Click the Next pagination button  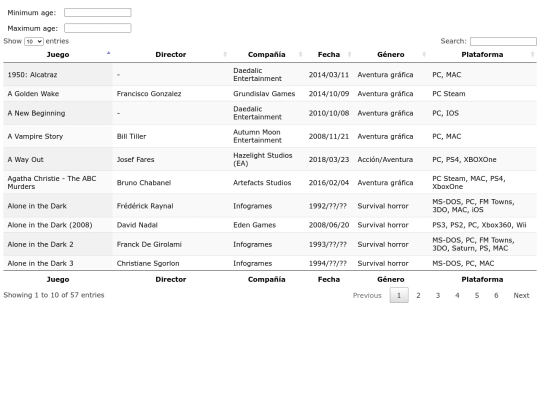tap(521, 295)
